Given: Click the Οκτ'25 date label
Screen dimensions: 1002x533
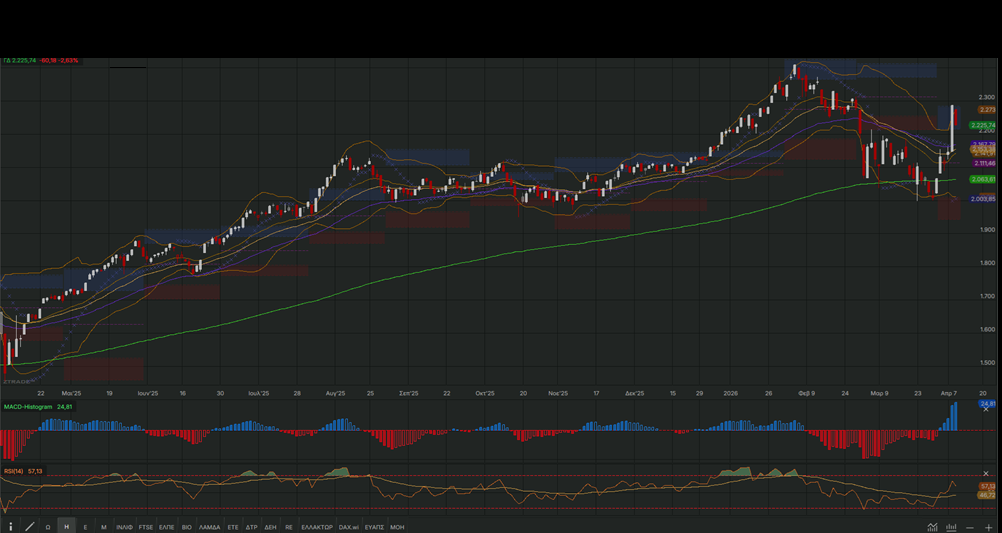Looking at the screenshot, I should pyautogui.click(x=485, y=394).
